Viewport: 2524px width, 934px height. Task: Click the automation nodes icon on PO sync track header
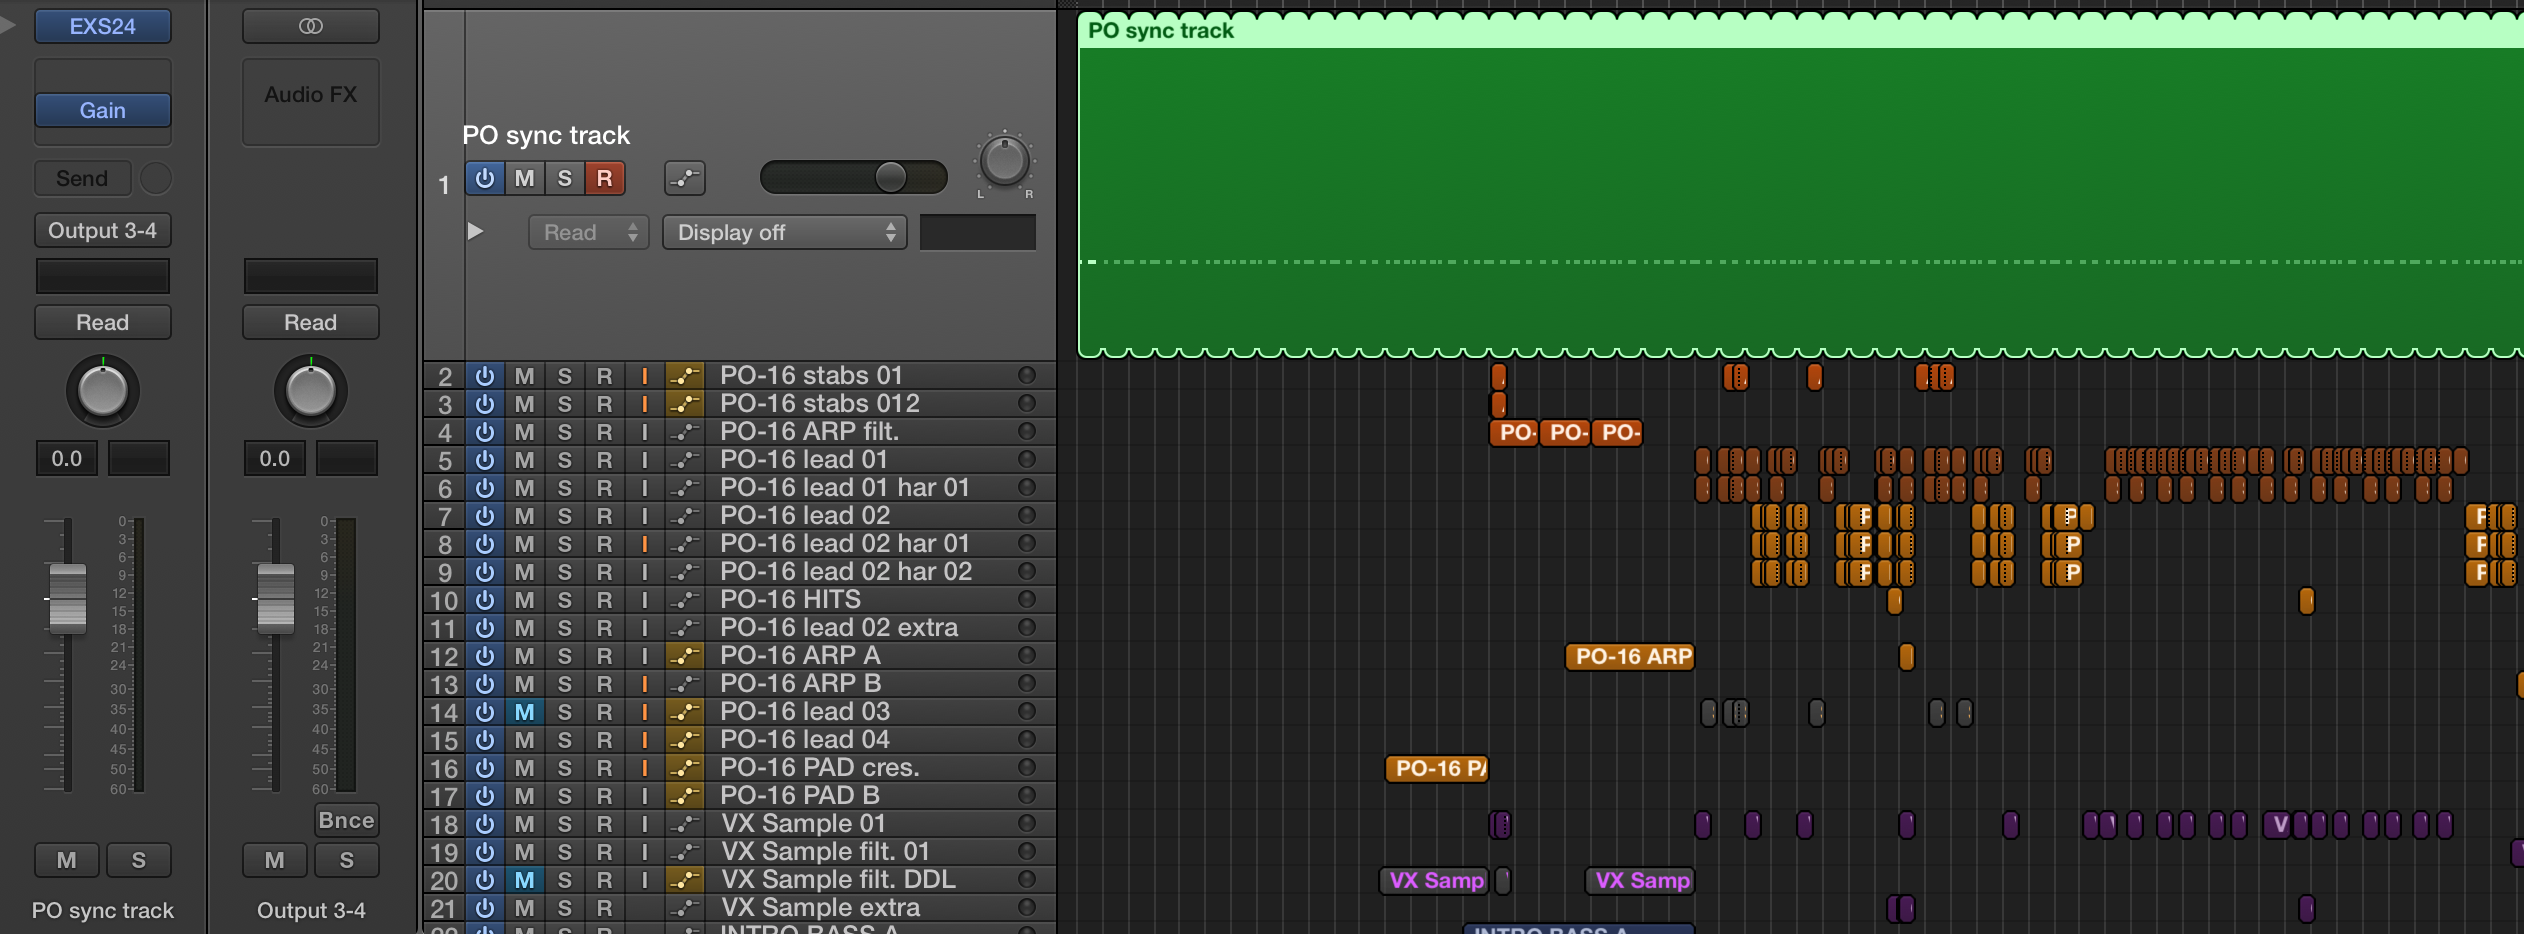(686, 177)
